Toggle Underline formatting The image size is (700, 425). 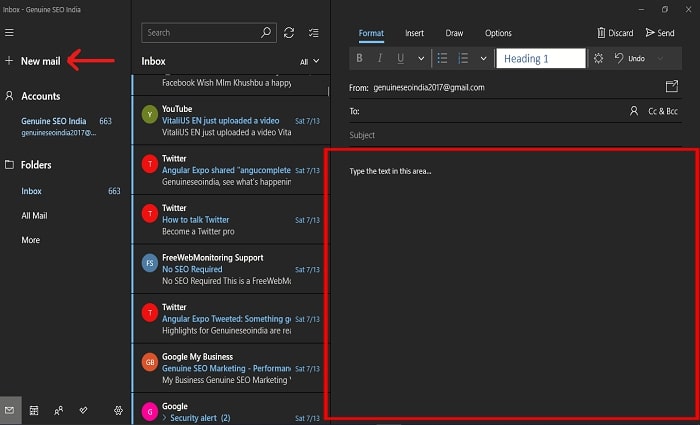click(400, 58)
